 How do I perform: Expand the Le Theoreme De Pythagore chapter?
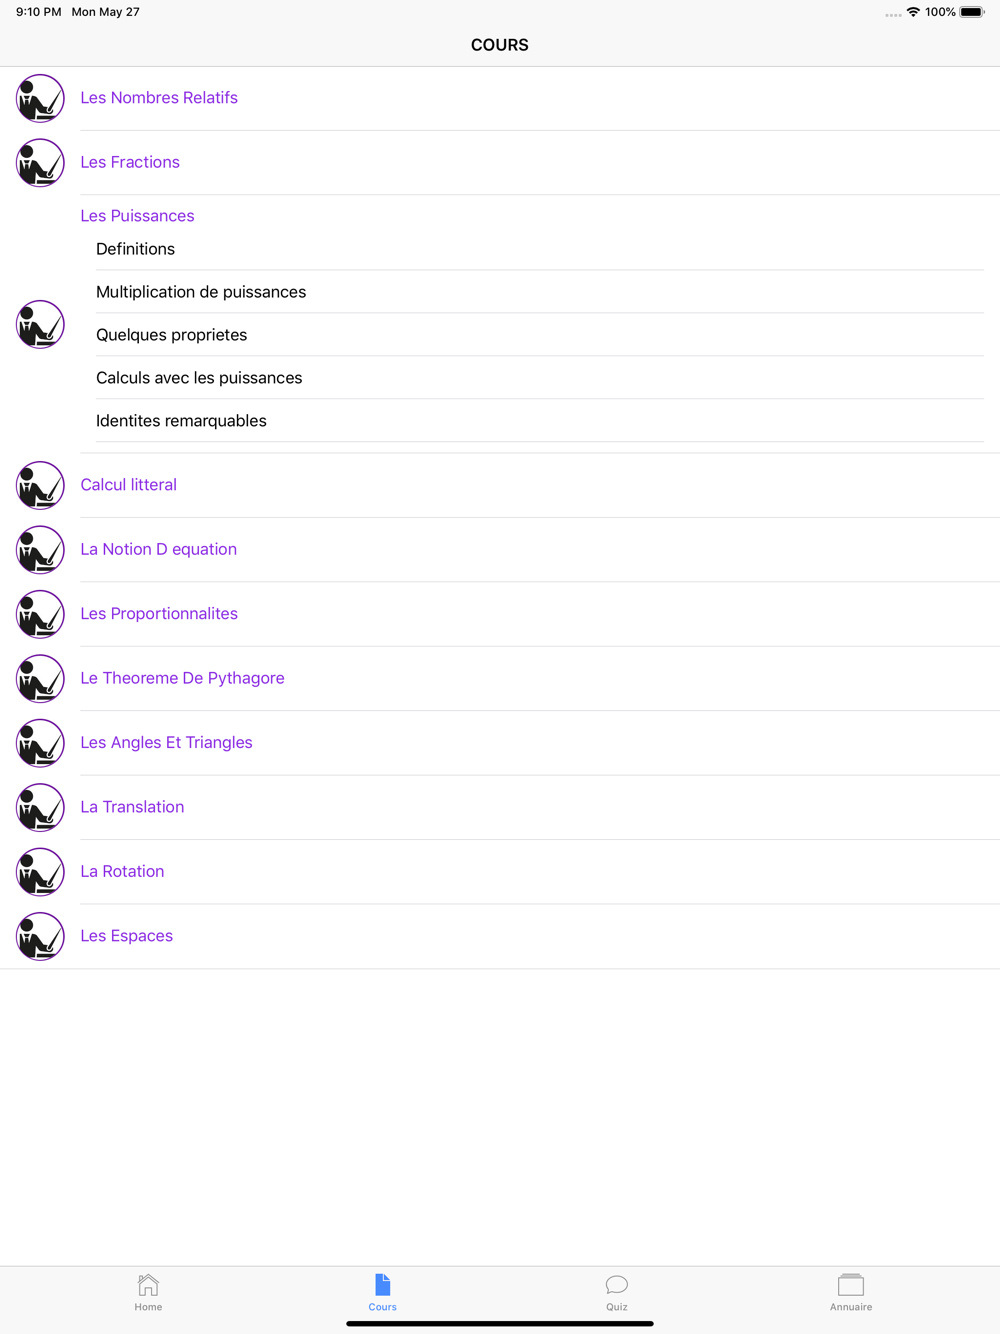pos(182,678)
